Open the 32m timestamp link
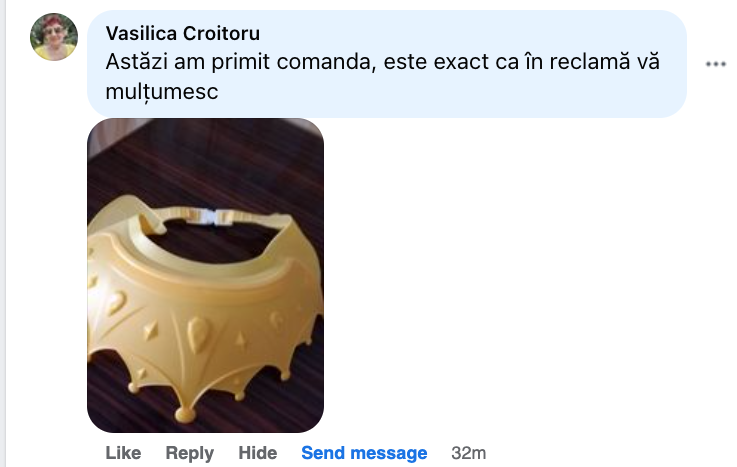Image resolution: width=737 pixels, height=467 pixels. coord(469,453)
